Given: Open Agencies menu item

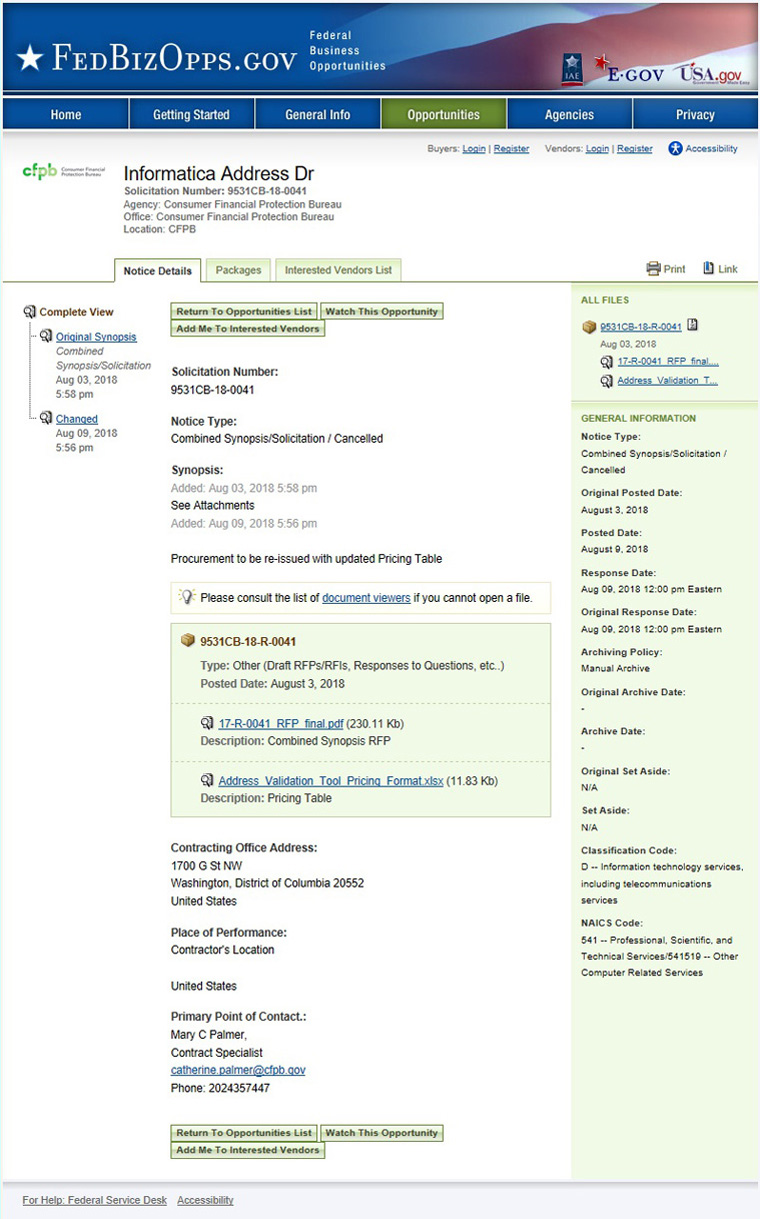Looking at the screenshot, I should coord(570,114).
